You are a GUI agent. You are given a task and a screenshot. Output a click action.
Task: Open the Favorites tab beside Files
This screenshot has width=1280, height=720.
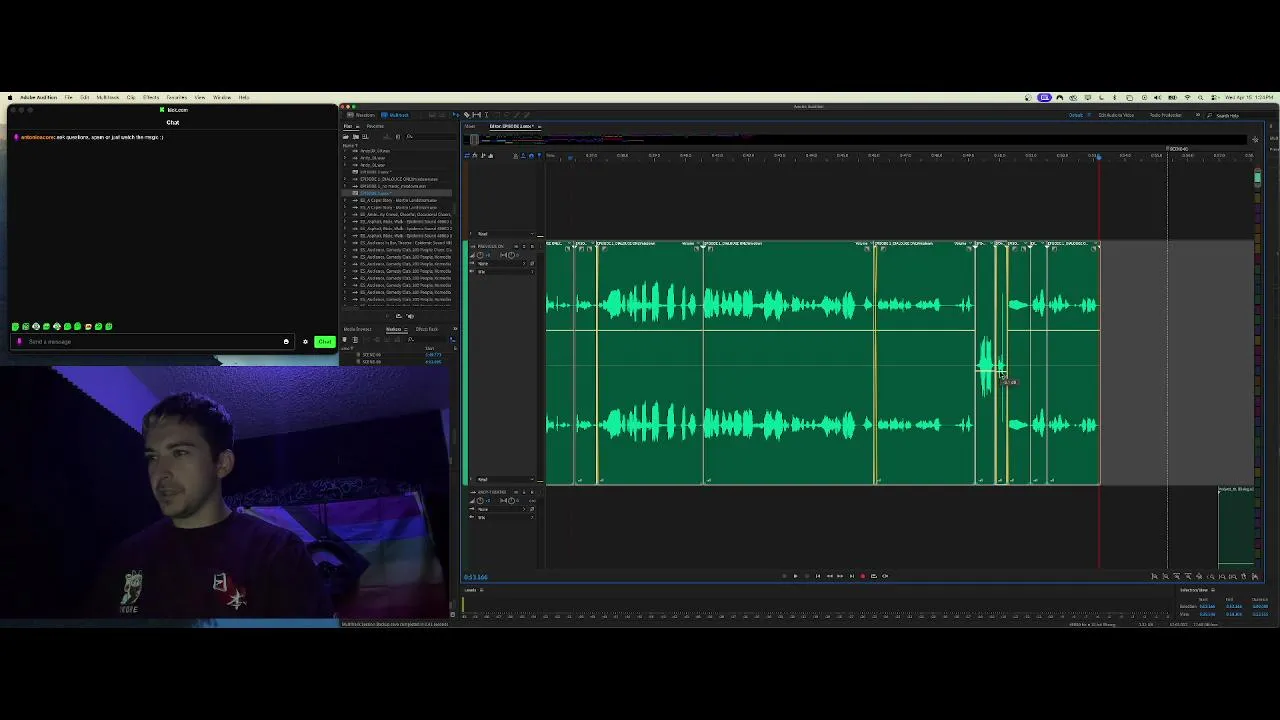point(375,126)
